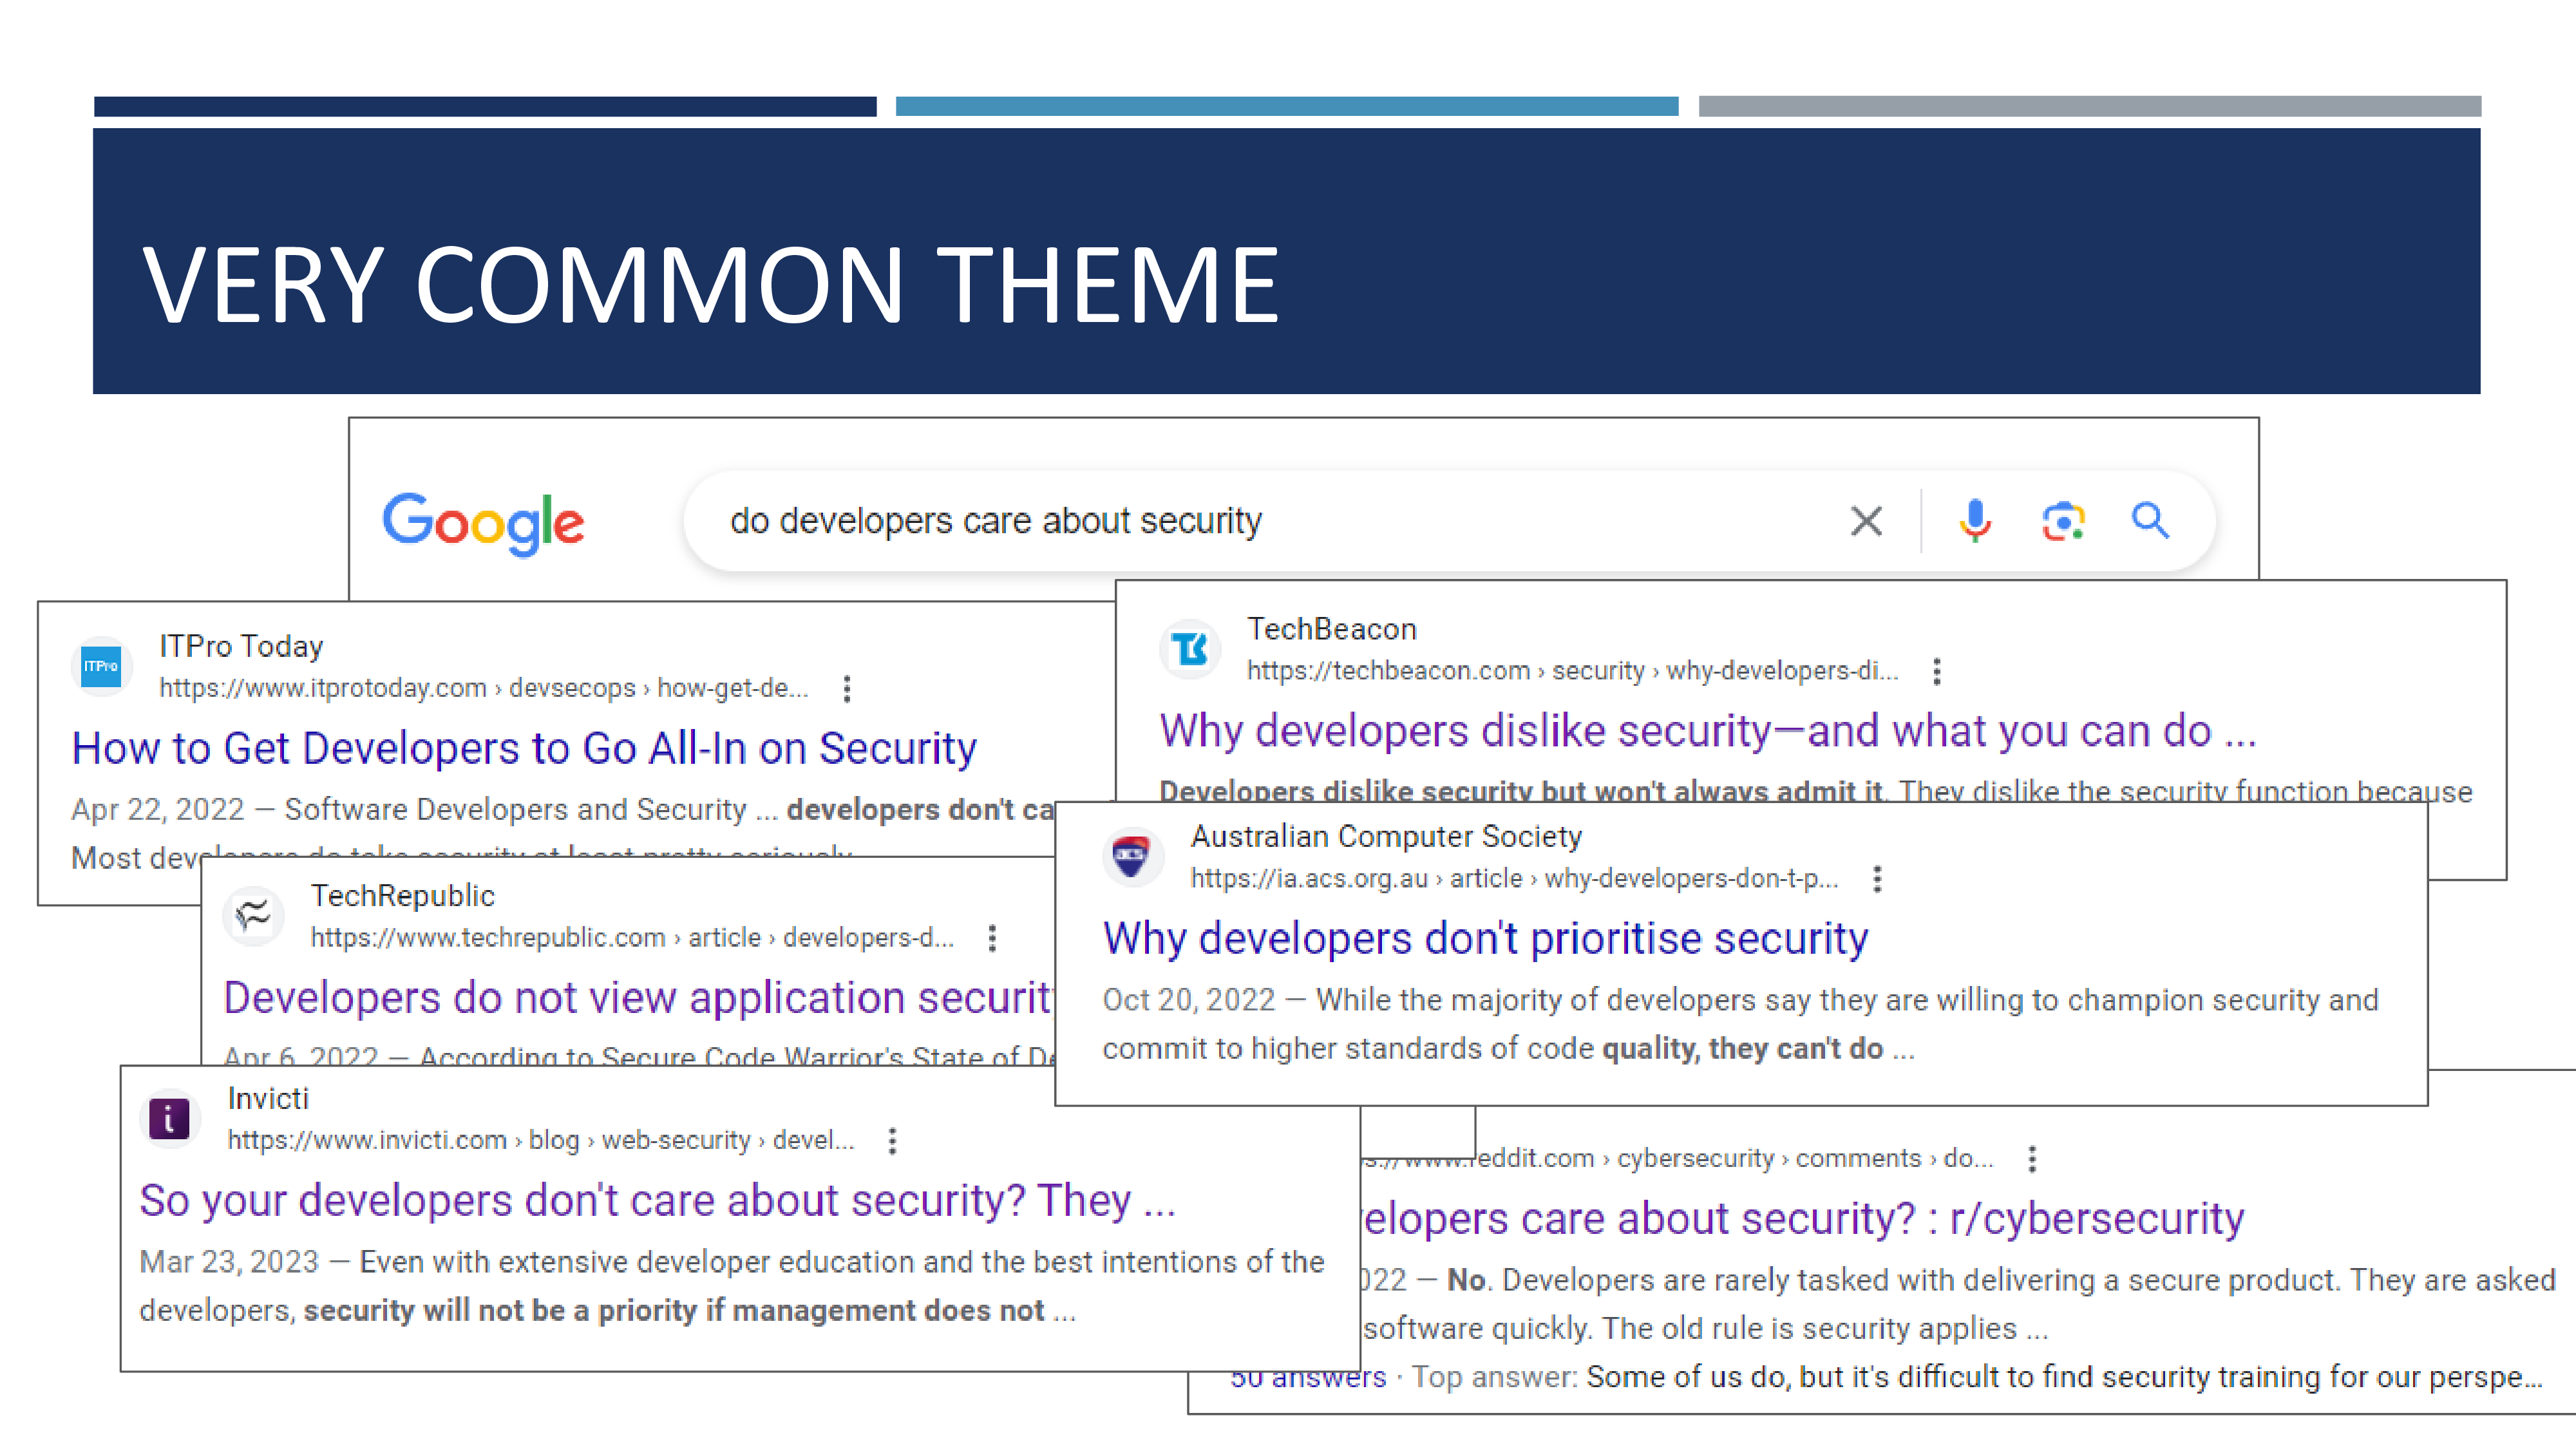Click the 'Oct 20, 2022' result snippet
This screenshot has width=2576, height=1449.
[1740, 1024]
